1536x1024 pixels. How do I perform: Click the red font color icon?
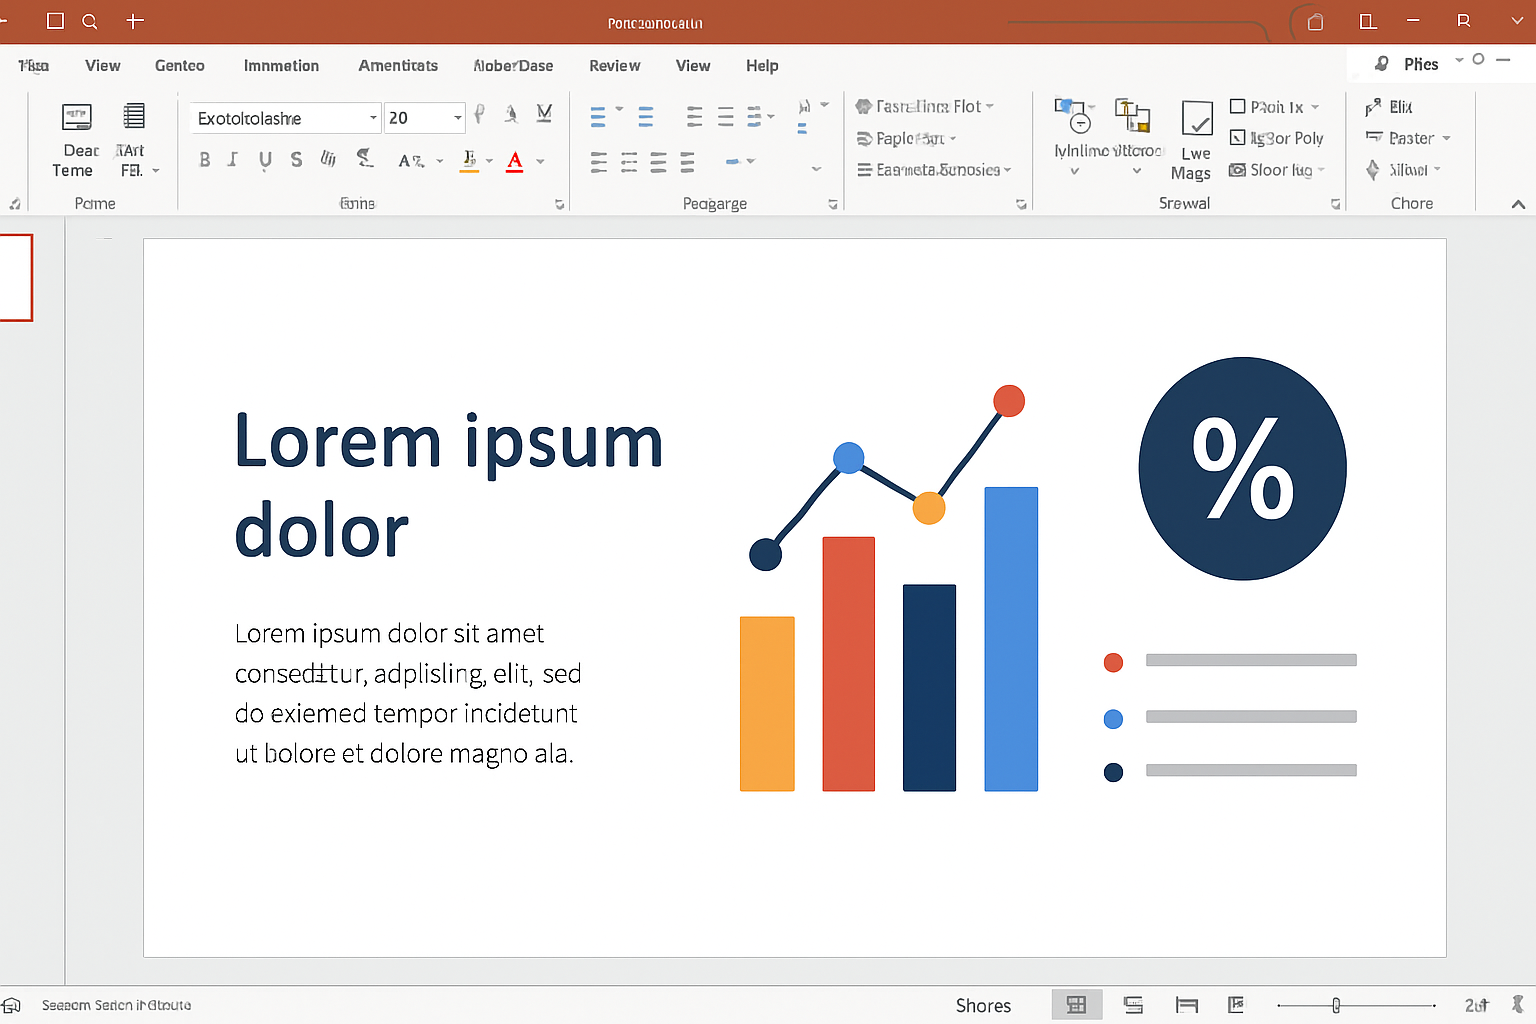(515, 161)
